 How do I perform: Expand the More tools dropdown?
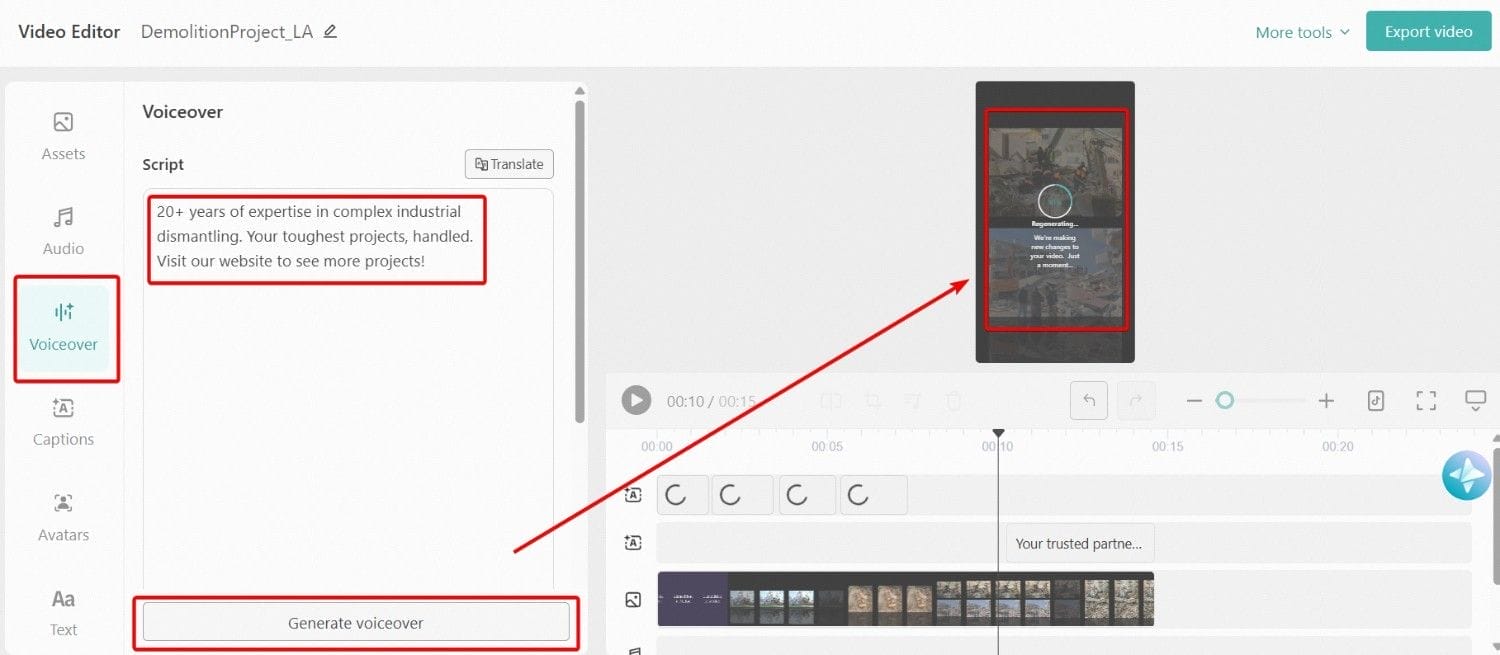pyautogui.click(x=1302, y=32)
